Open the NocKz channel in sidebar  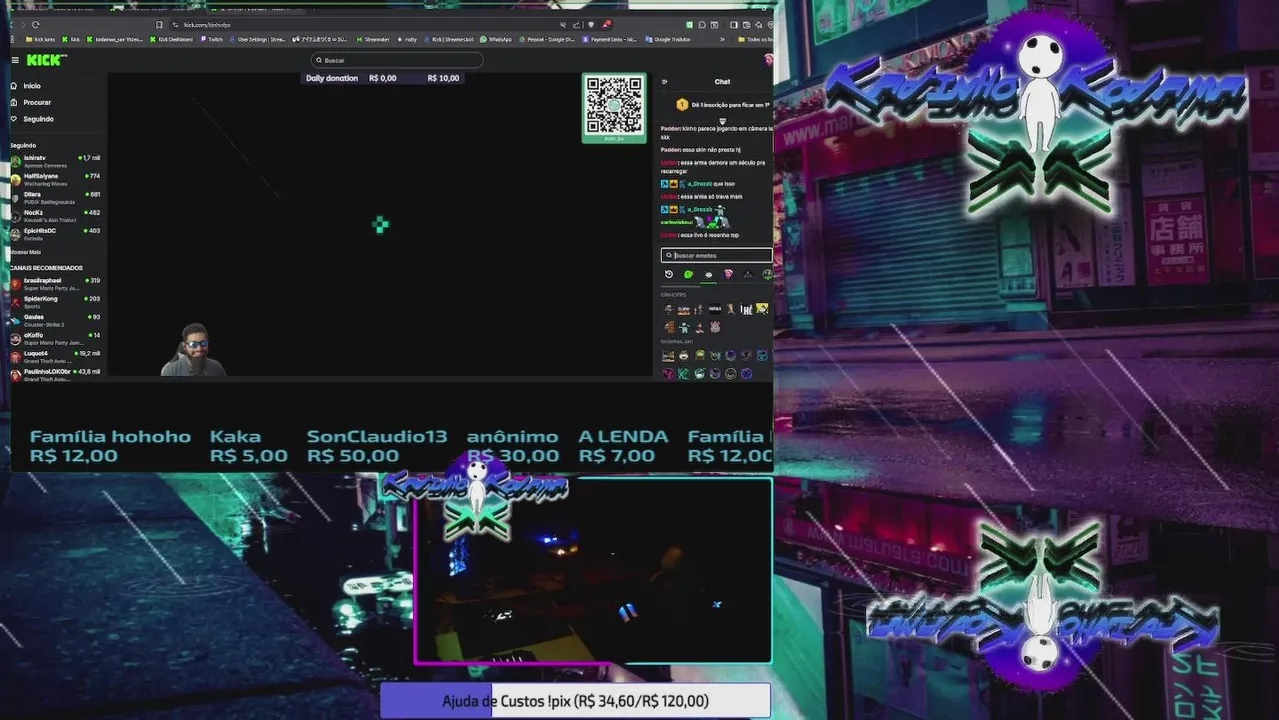55,214
